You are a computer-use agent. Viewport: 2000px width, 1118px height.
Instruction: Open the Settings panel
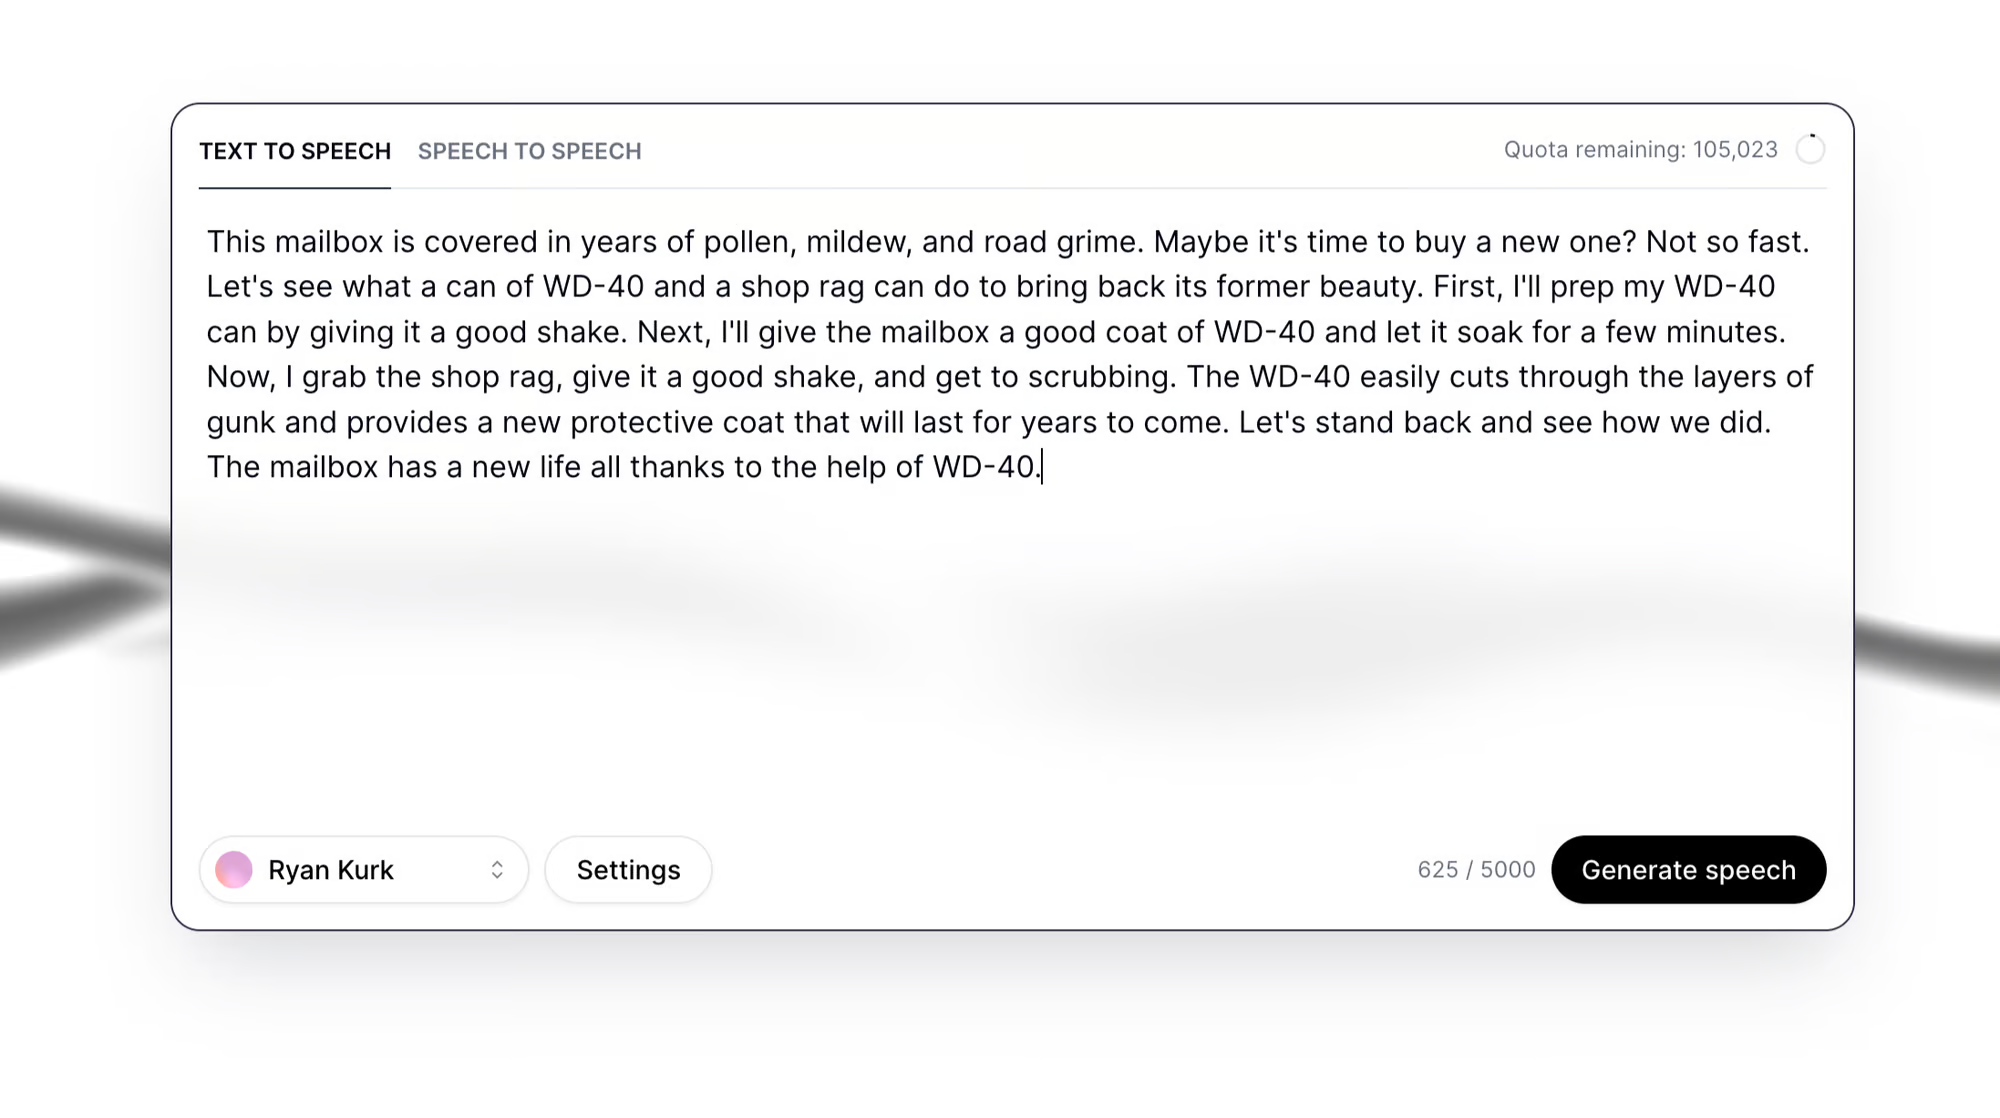[x=628, y=870]
